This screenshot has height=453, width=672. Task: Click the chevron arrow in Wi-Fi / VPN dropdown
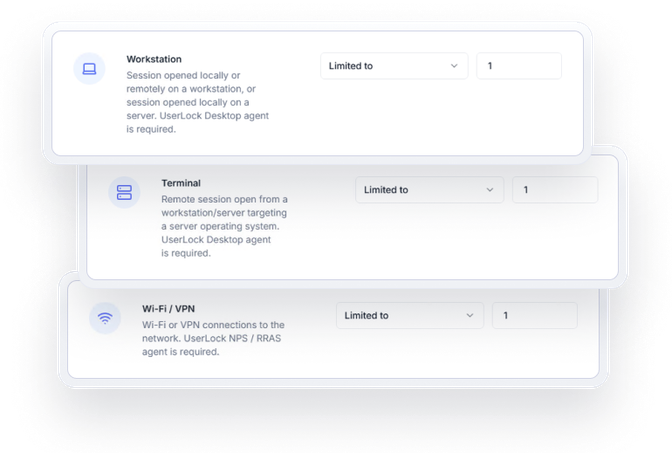coord(470,316)
